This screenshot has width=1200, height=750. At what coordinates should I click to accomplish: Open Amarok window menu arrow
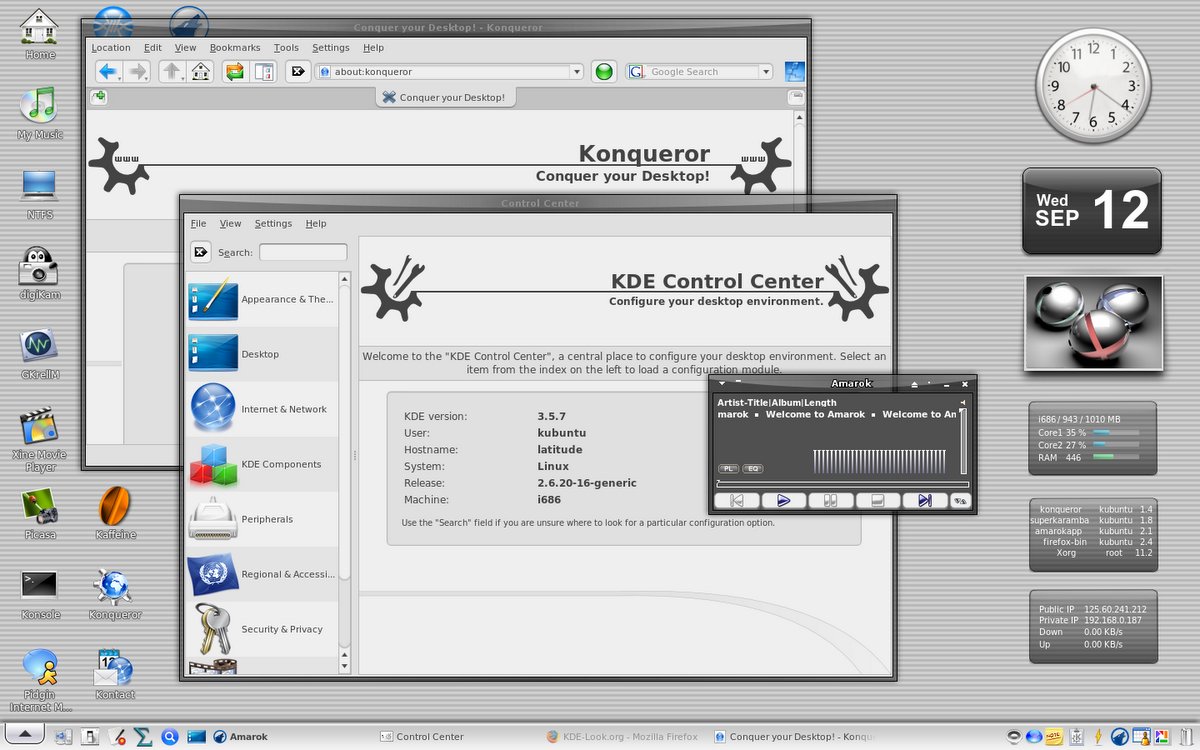pyautogui.click(x=722, y=383)
